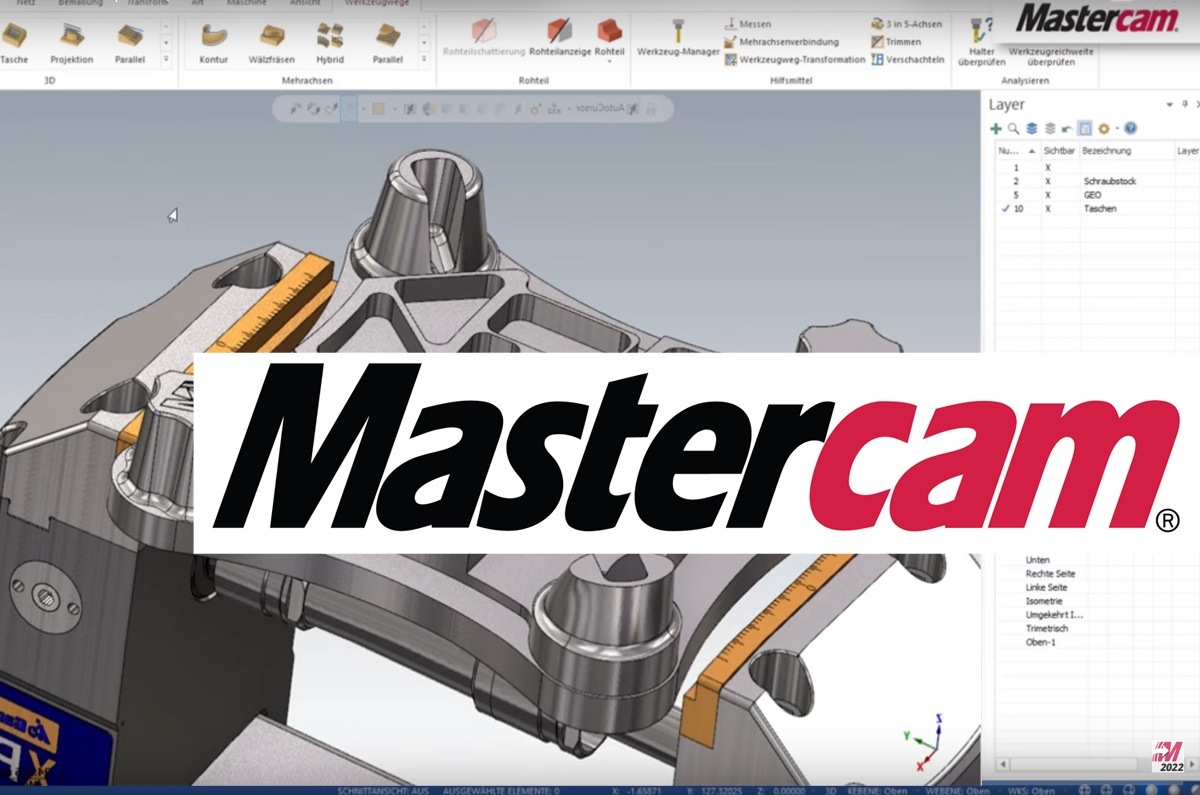Select the Mehrachsen Kontur toolpath
Viewport: 1200px width, 795px height.
(214, 43)
